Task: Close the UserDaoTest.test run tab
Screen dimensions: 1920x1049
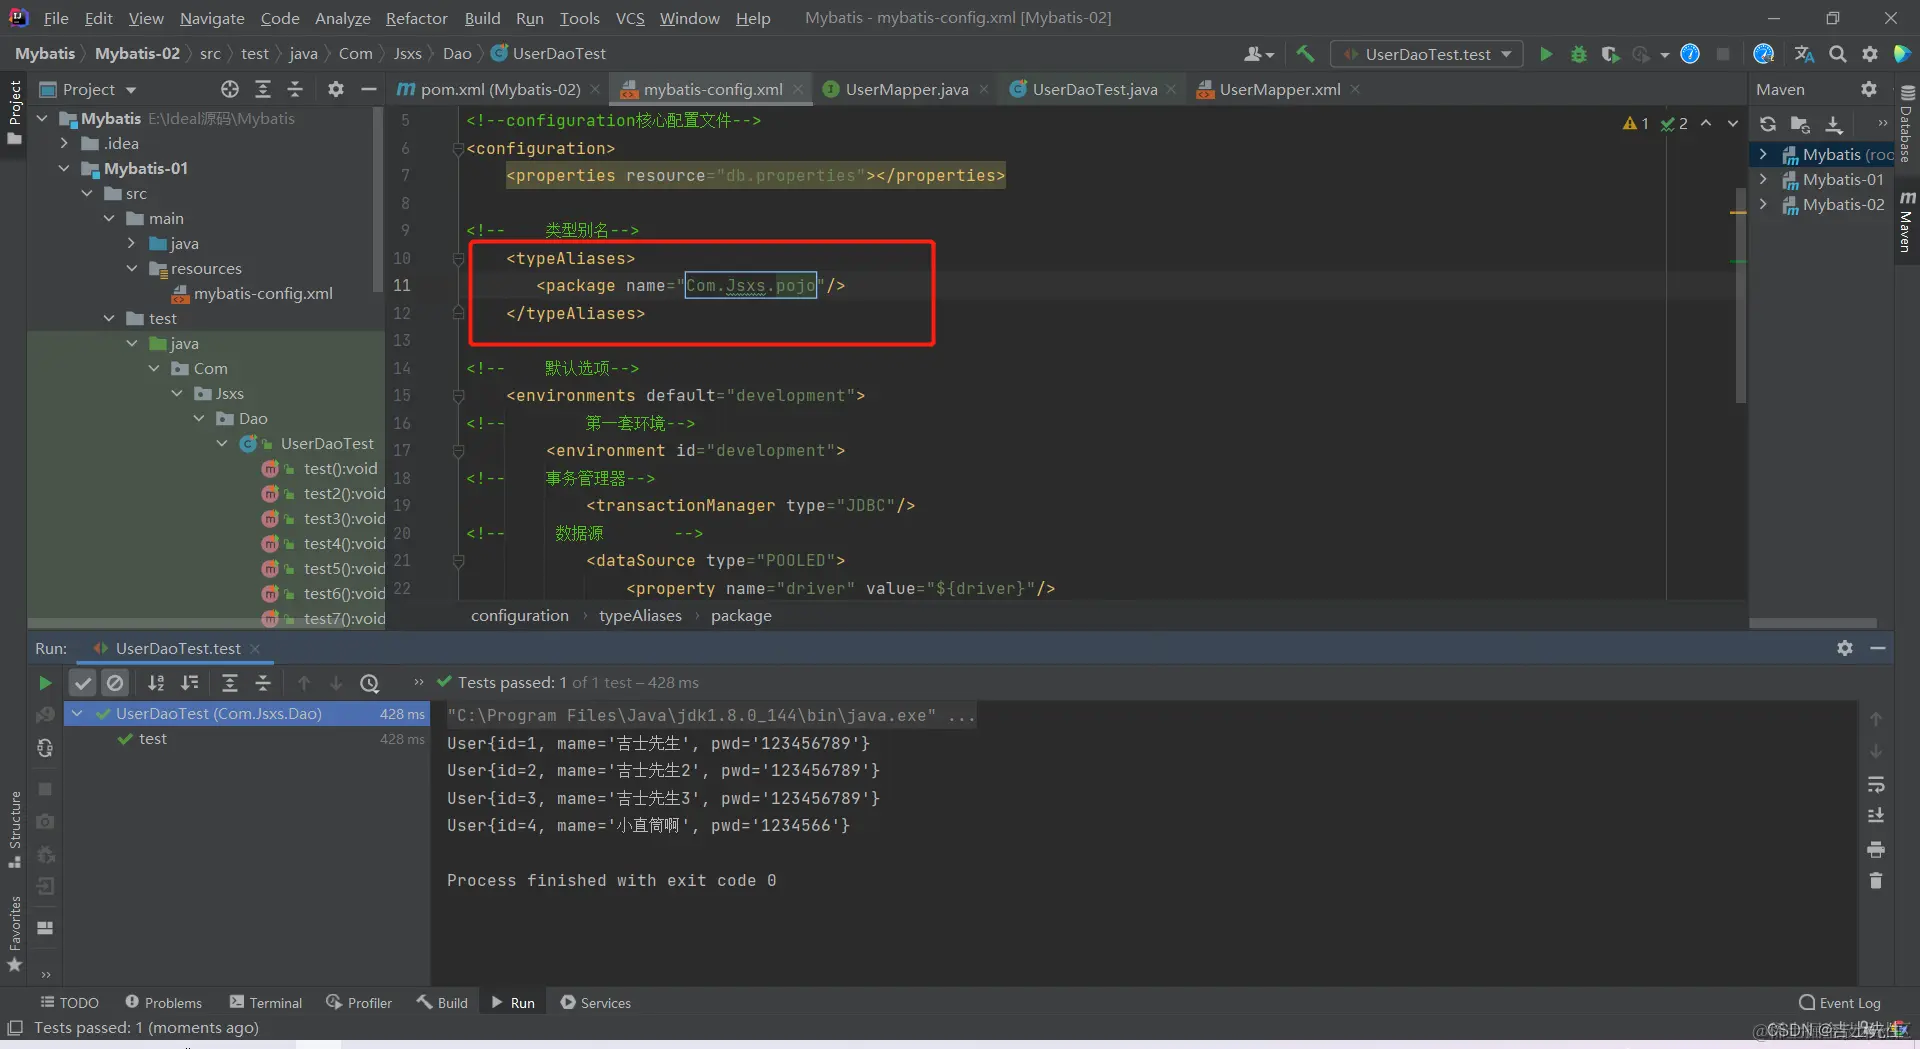Action: pyautogui.click(x=255, y=649)
